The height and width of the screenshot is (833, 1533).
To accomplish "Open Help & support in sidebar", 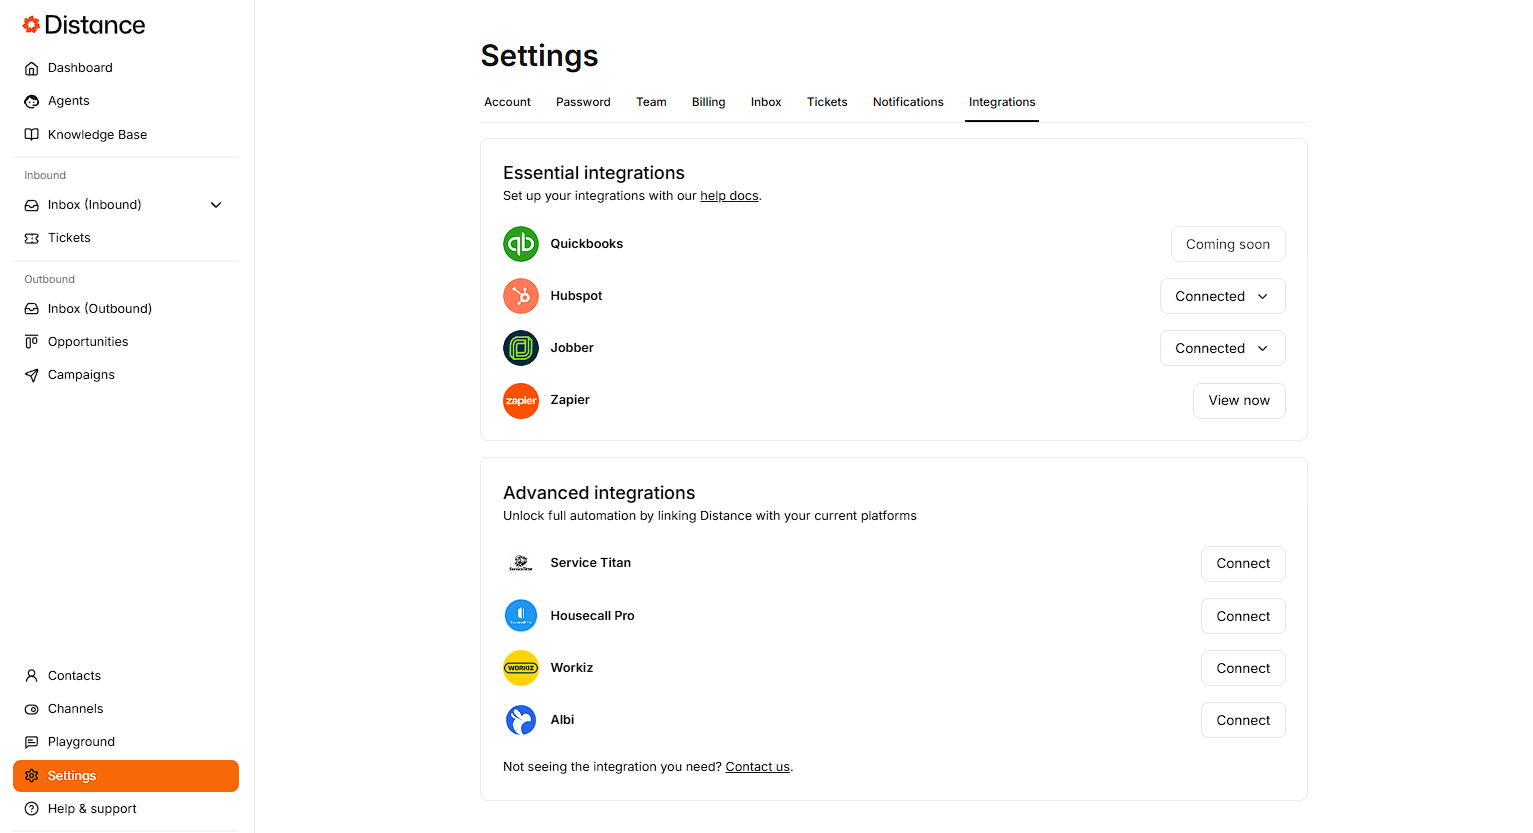I will [92, 809].
